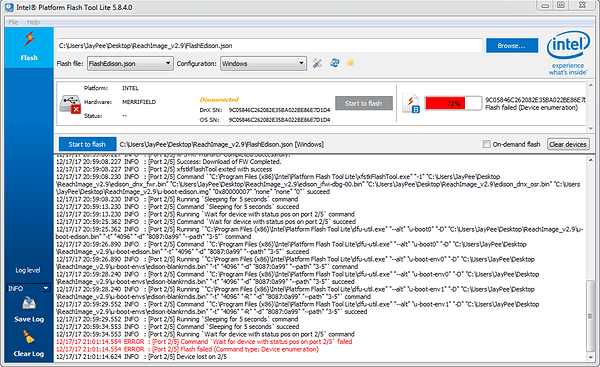Click the Log level label

[28, 270]
